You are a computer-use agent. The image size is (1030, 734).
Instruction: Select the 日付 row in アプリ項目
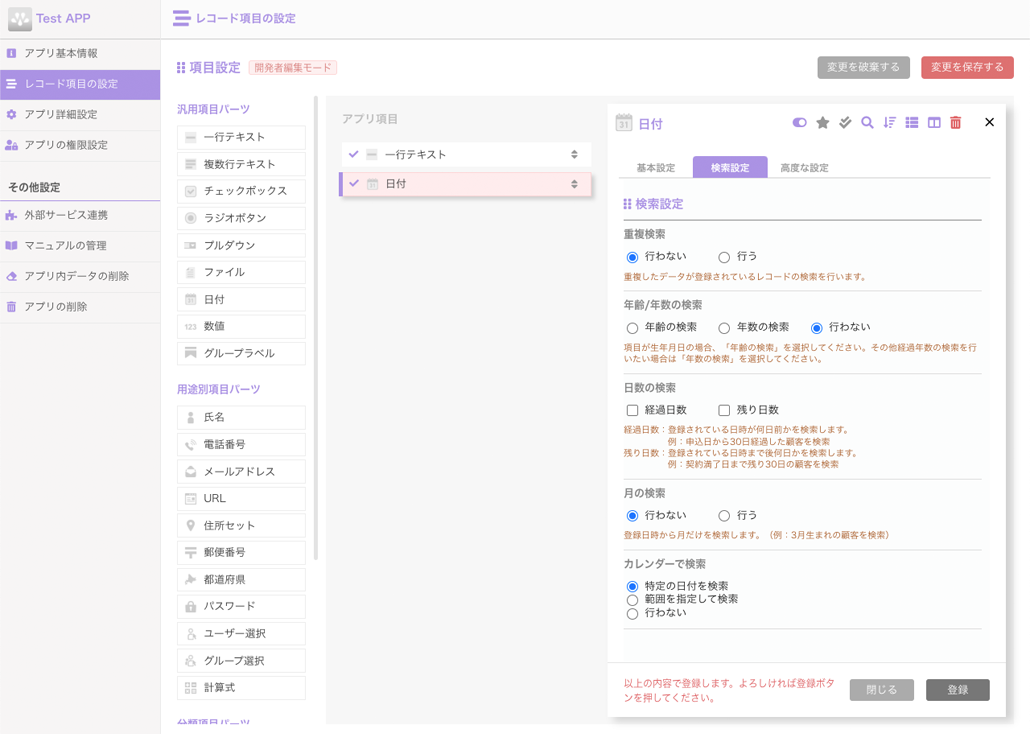tap(466, 184)
